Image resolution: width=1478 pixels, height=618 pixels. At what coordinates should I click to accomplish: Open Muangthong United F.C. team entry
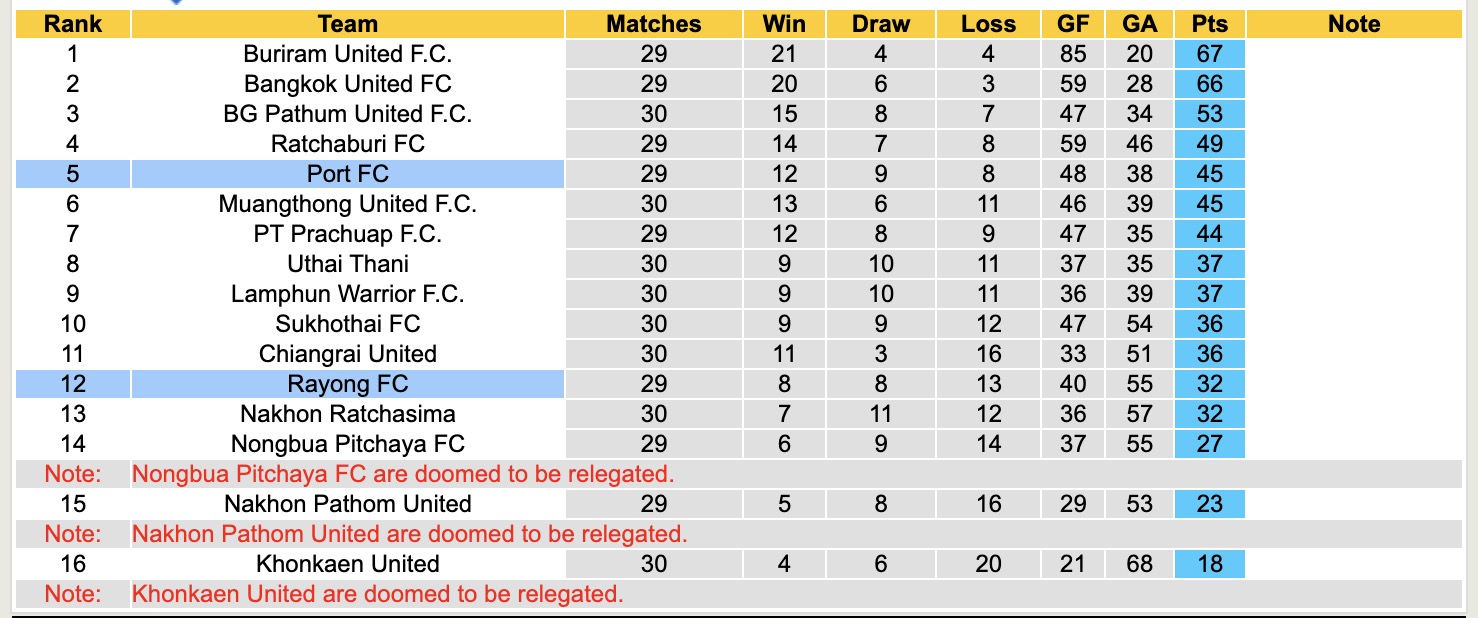point(347,204)
